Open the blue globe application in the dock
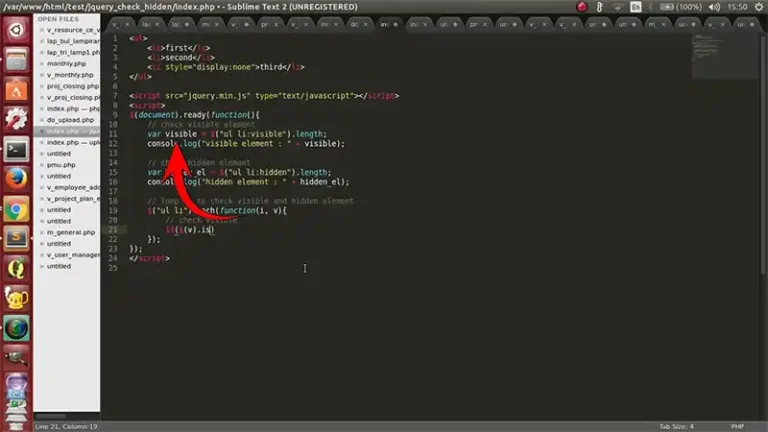Screen dimensions: 768x432 pyautogui.click(x=16, y=328)
